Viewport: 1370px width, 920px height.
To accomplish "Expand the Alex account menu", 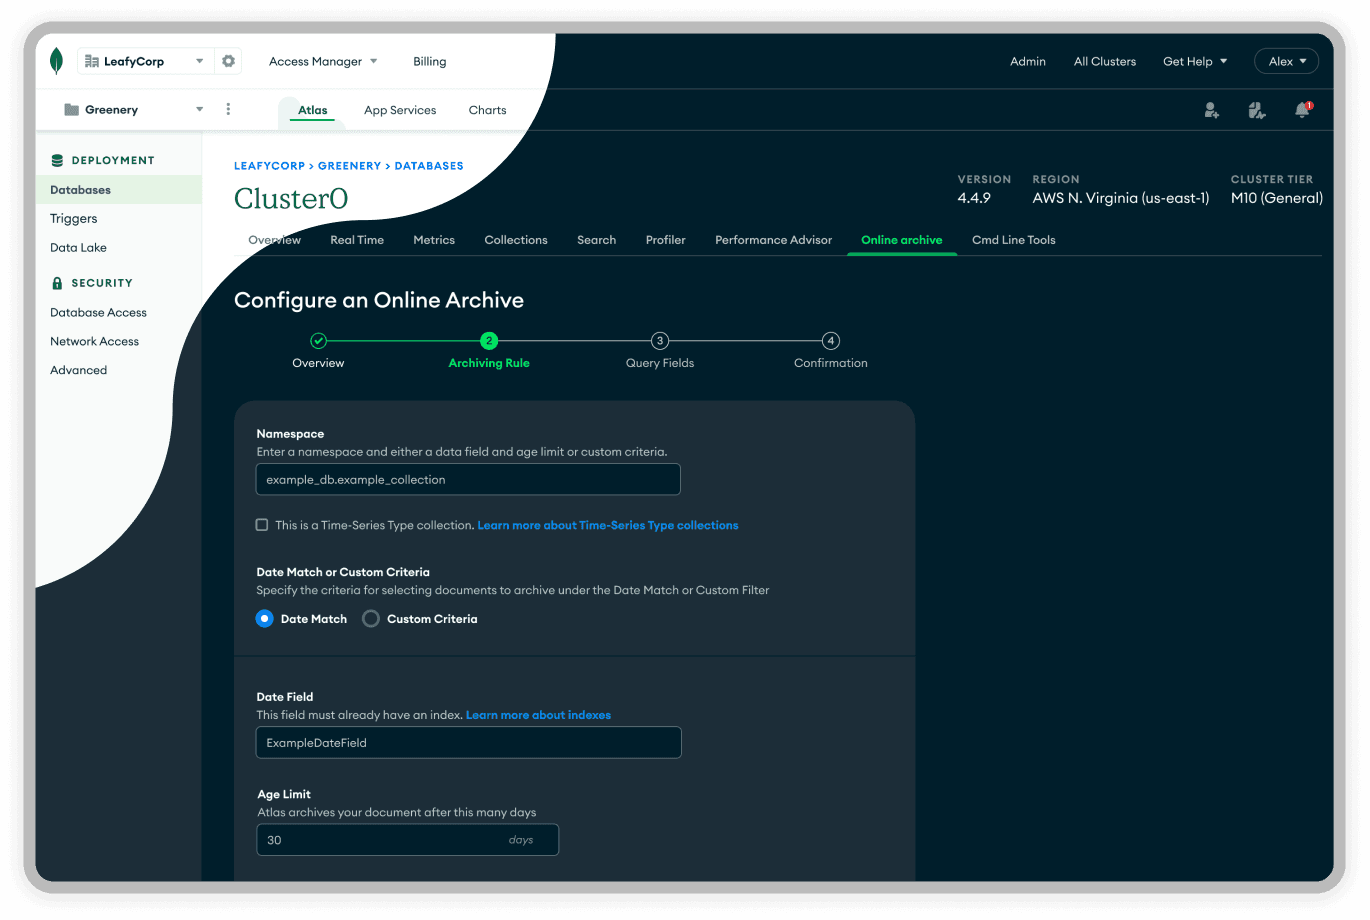I will tap(1286, 60).
